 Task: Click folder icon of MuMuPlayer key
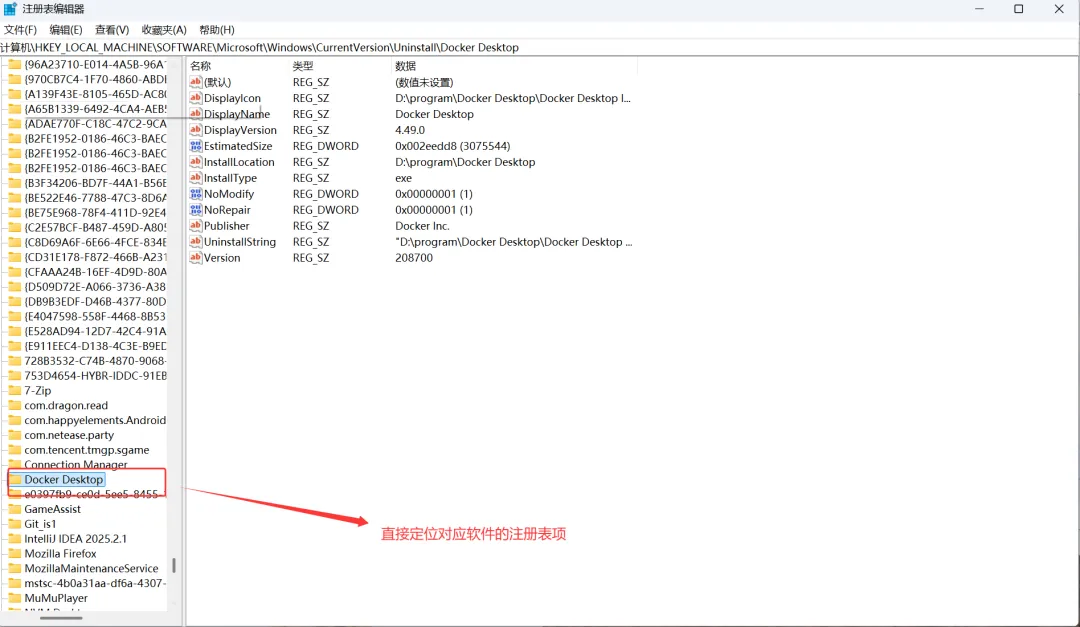point(14,598)
